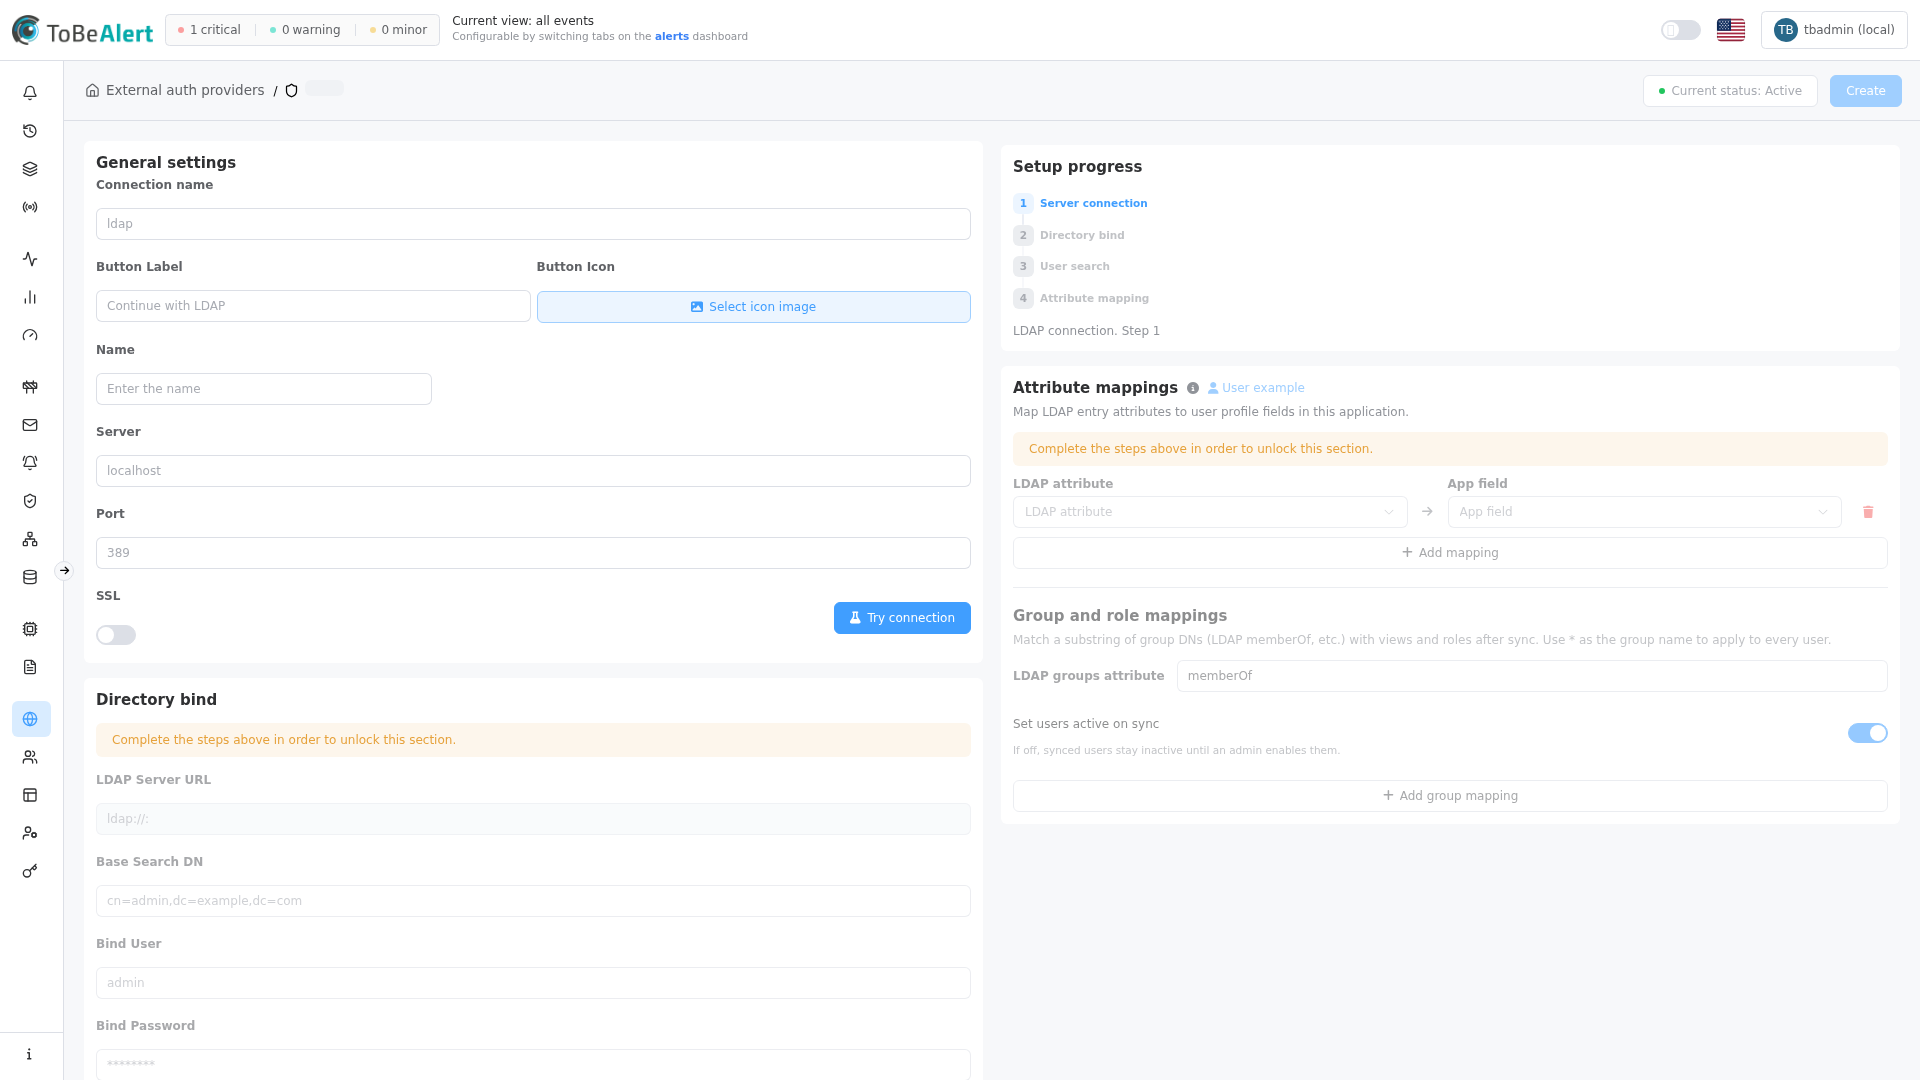1920x1080 pixels.
Task: Open the bar chart sidebar icon
Action: click(30, 297)
